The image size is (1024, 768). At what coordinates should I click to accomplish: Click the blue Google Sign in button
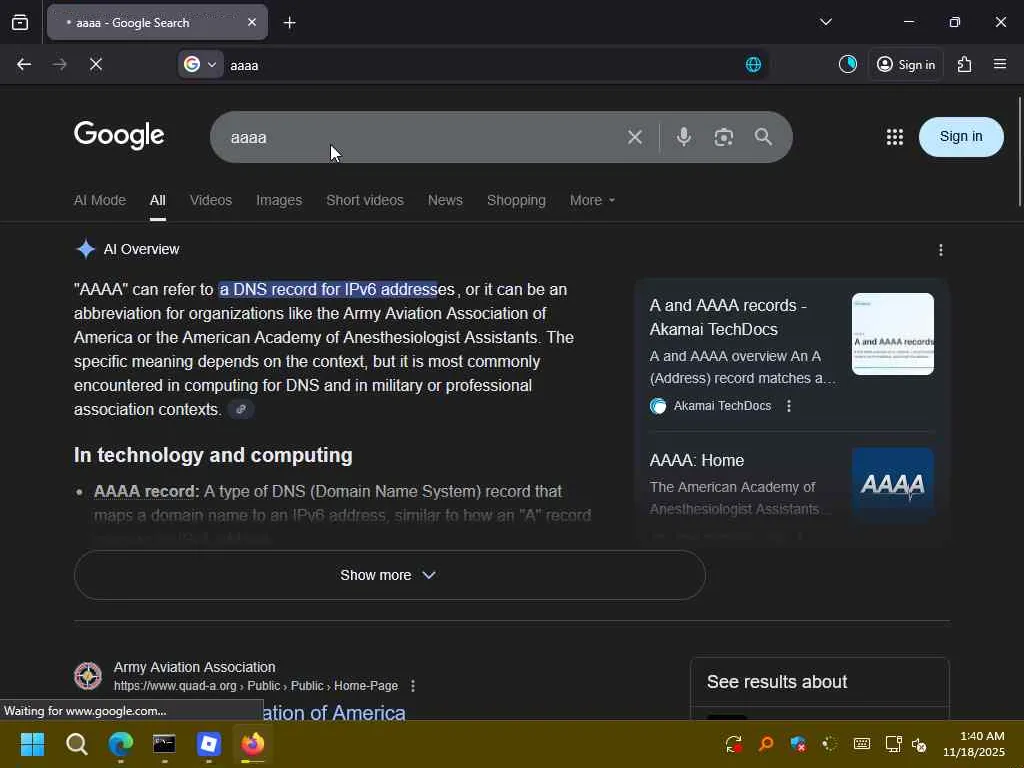pyautogui.click(x=961, y=136)
